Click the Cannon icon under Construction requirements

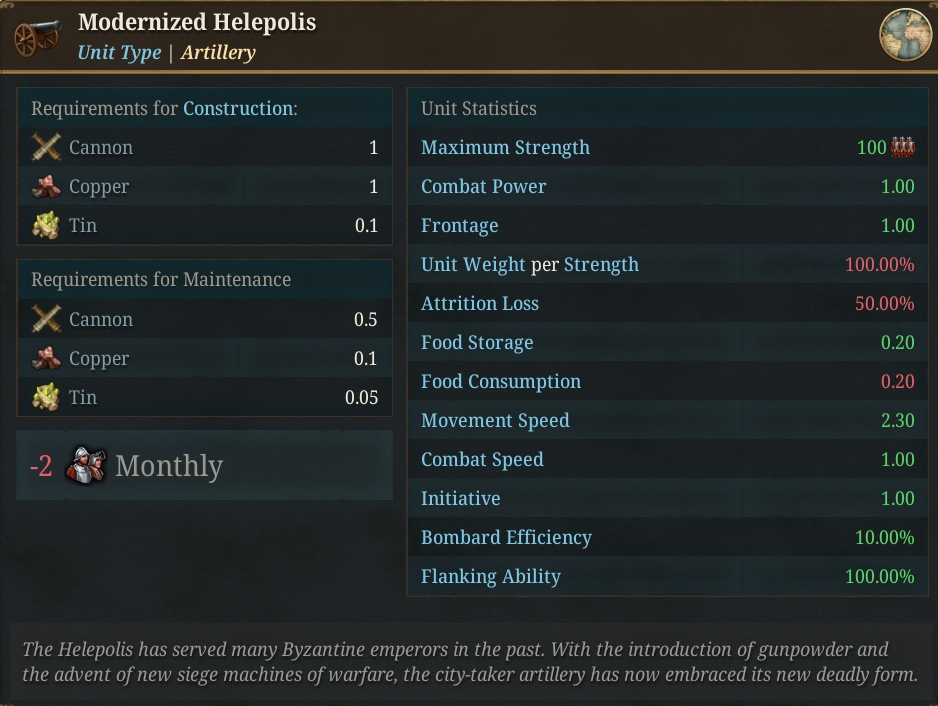(x=46, y=147)
